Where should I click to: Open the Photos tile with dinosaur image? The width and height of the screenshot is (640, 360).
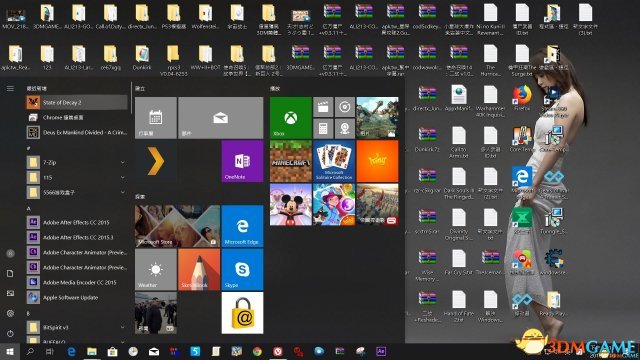click(x=377, y=118)
